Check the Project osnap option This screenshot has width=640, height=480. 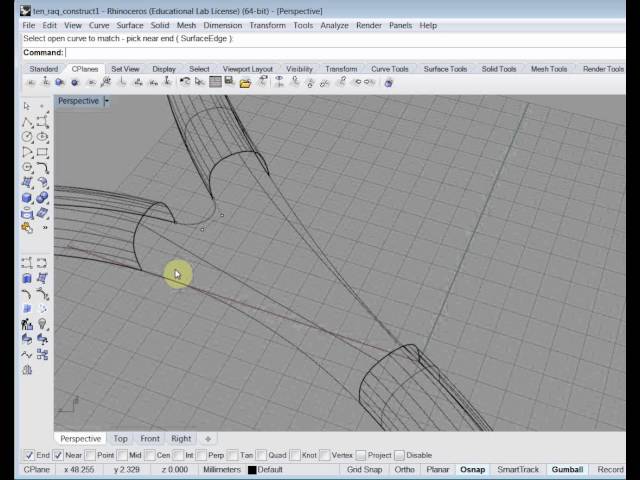coord(361,455)
